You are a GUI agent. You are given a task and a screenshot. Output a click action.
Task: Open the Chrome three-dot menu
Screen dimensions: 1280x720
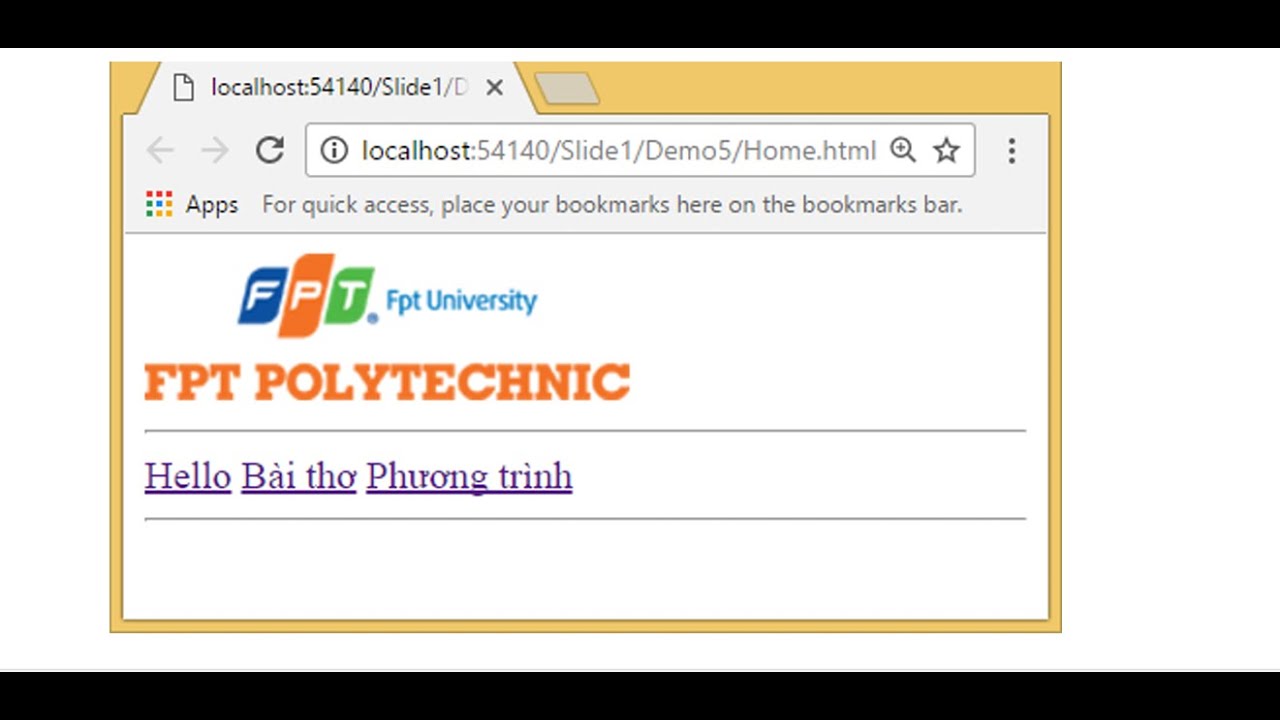tap(1011, 151)
